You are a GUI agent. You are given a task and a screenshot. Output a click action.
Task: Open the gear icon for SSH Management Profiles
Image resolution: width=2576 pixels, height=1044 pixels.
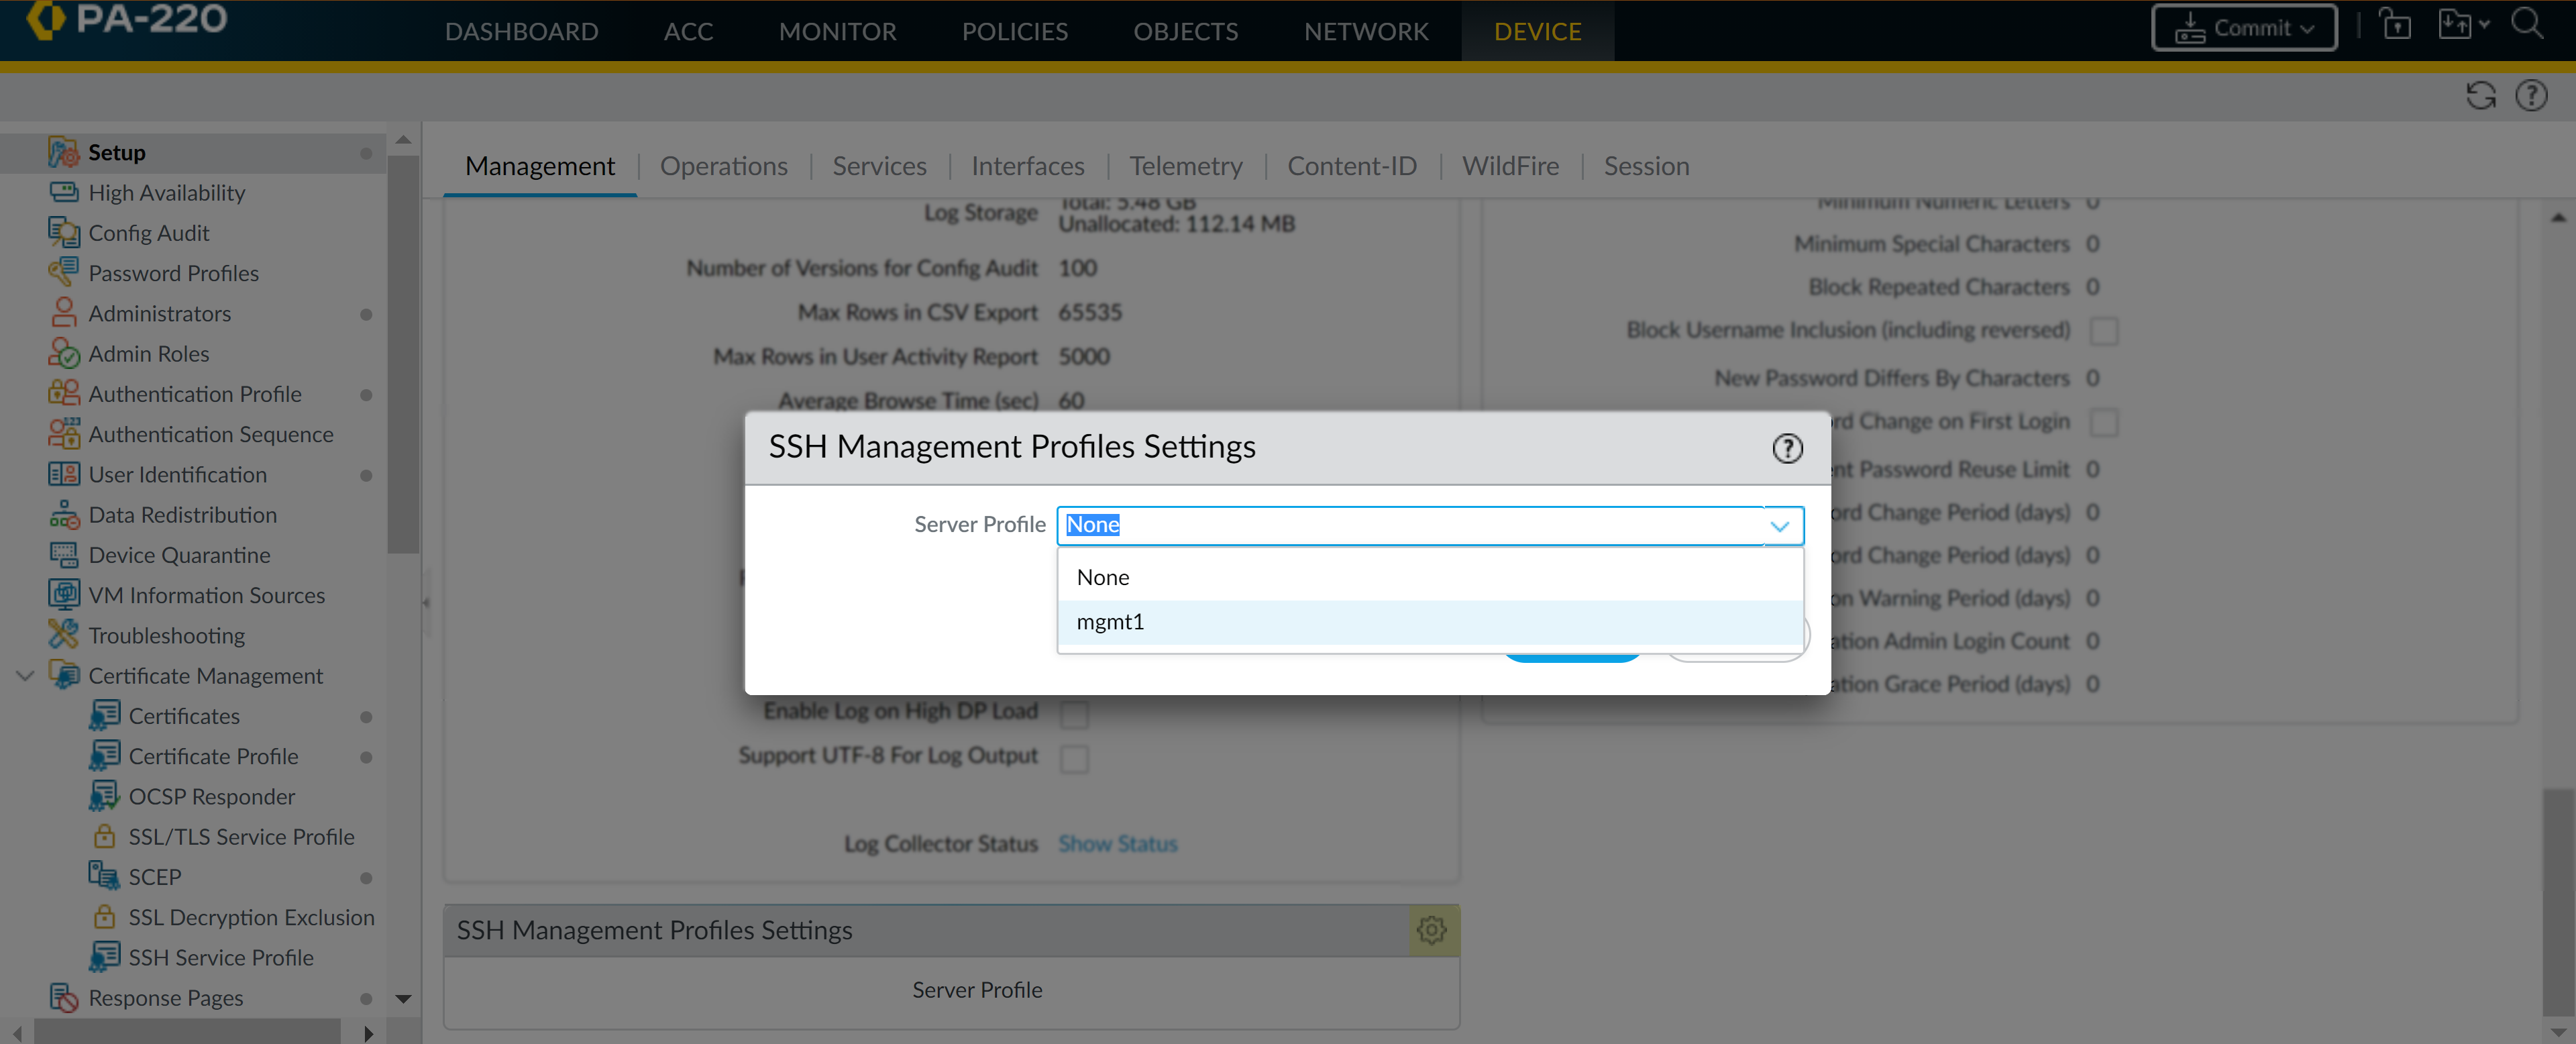[1432, 930]
